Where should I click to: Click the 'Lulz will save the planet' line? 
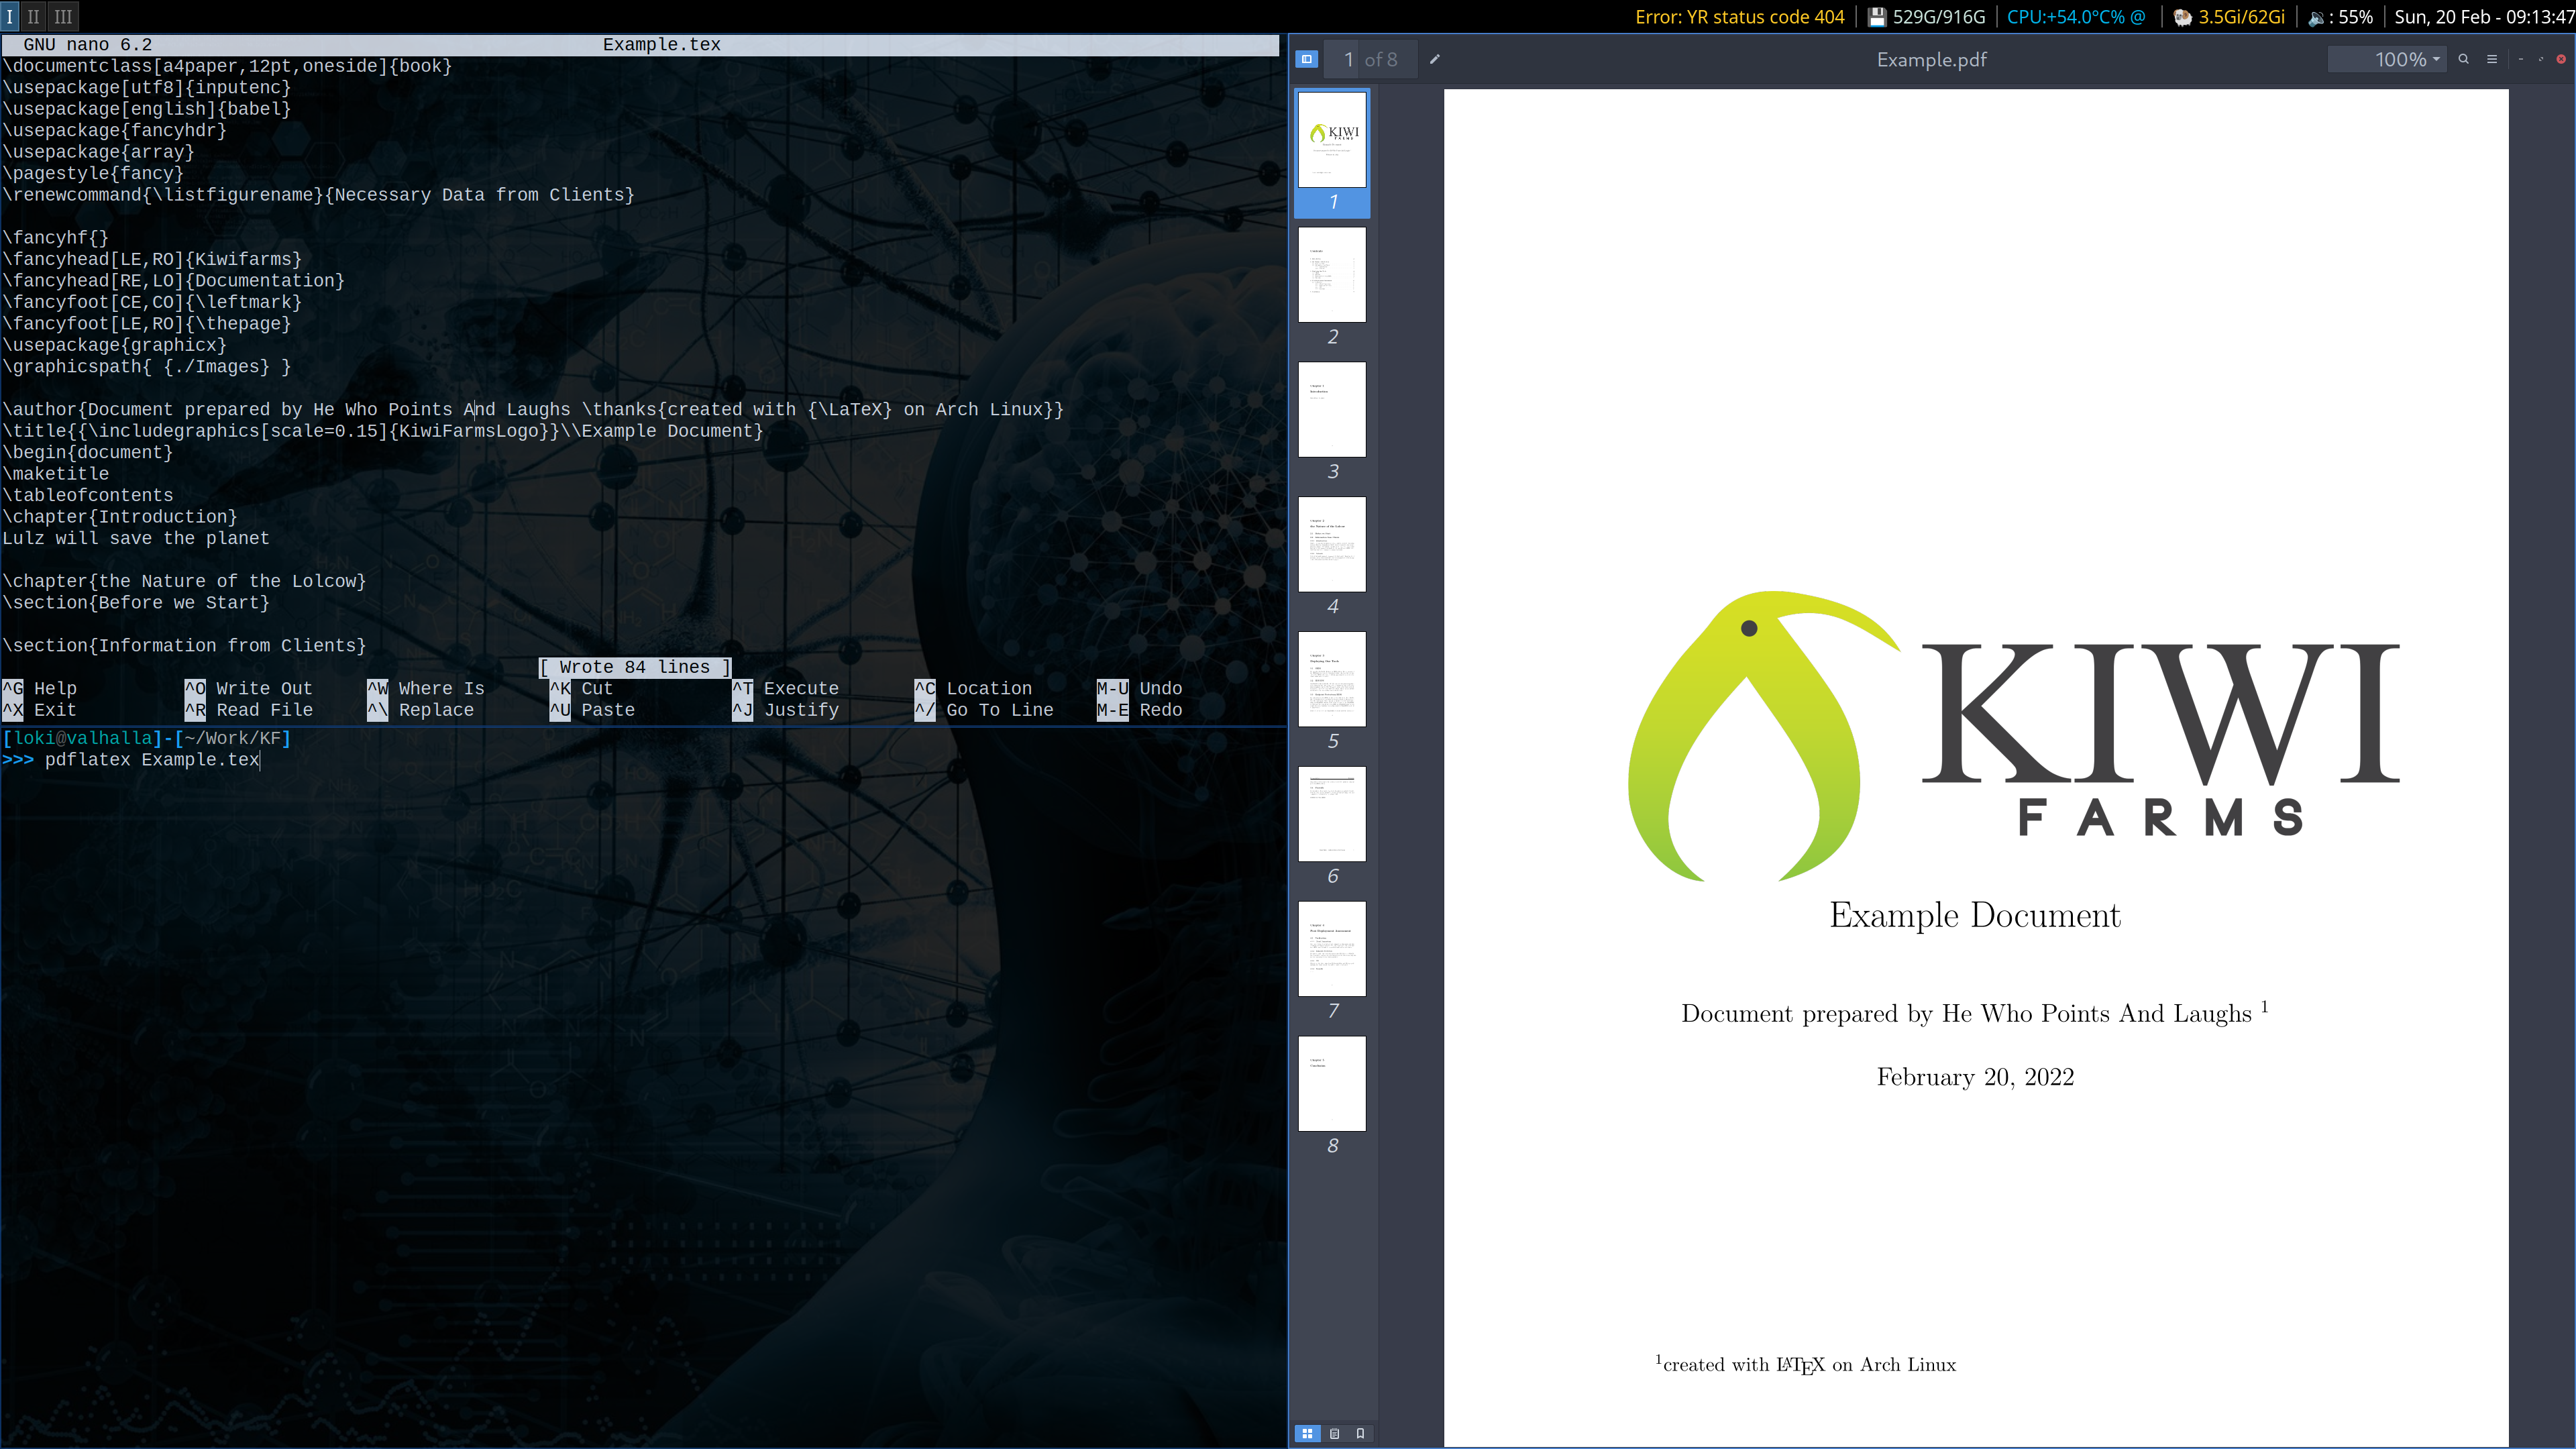point(136,538)
